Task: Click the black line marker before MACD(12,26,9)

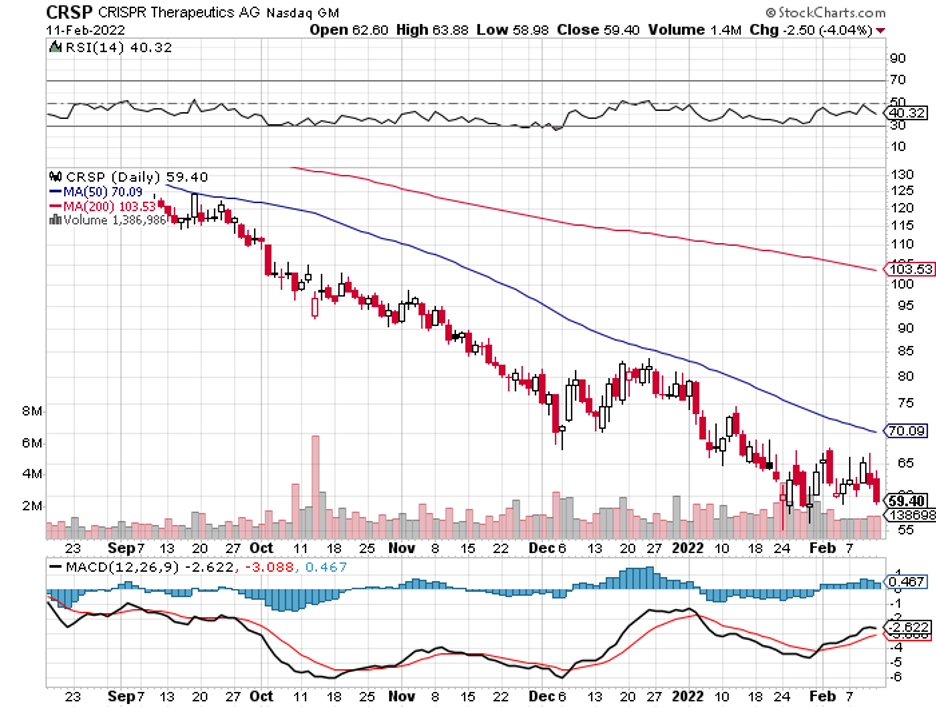Action: (55, 567)
